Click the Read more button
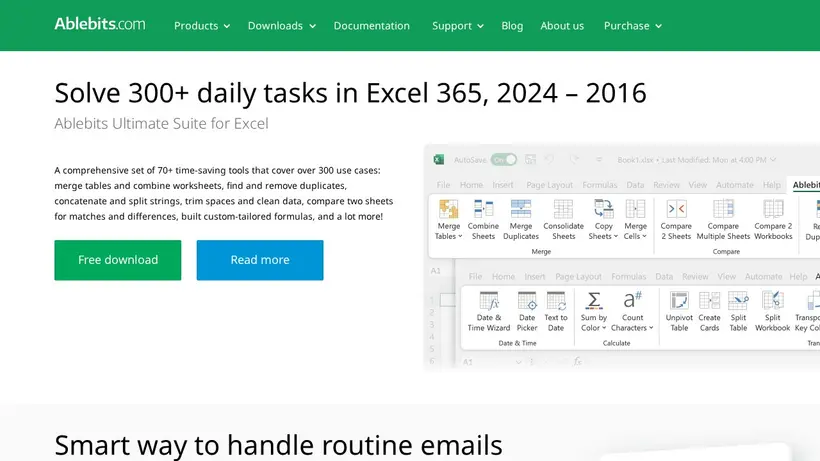 pos(260,260)
